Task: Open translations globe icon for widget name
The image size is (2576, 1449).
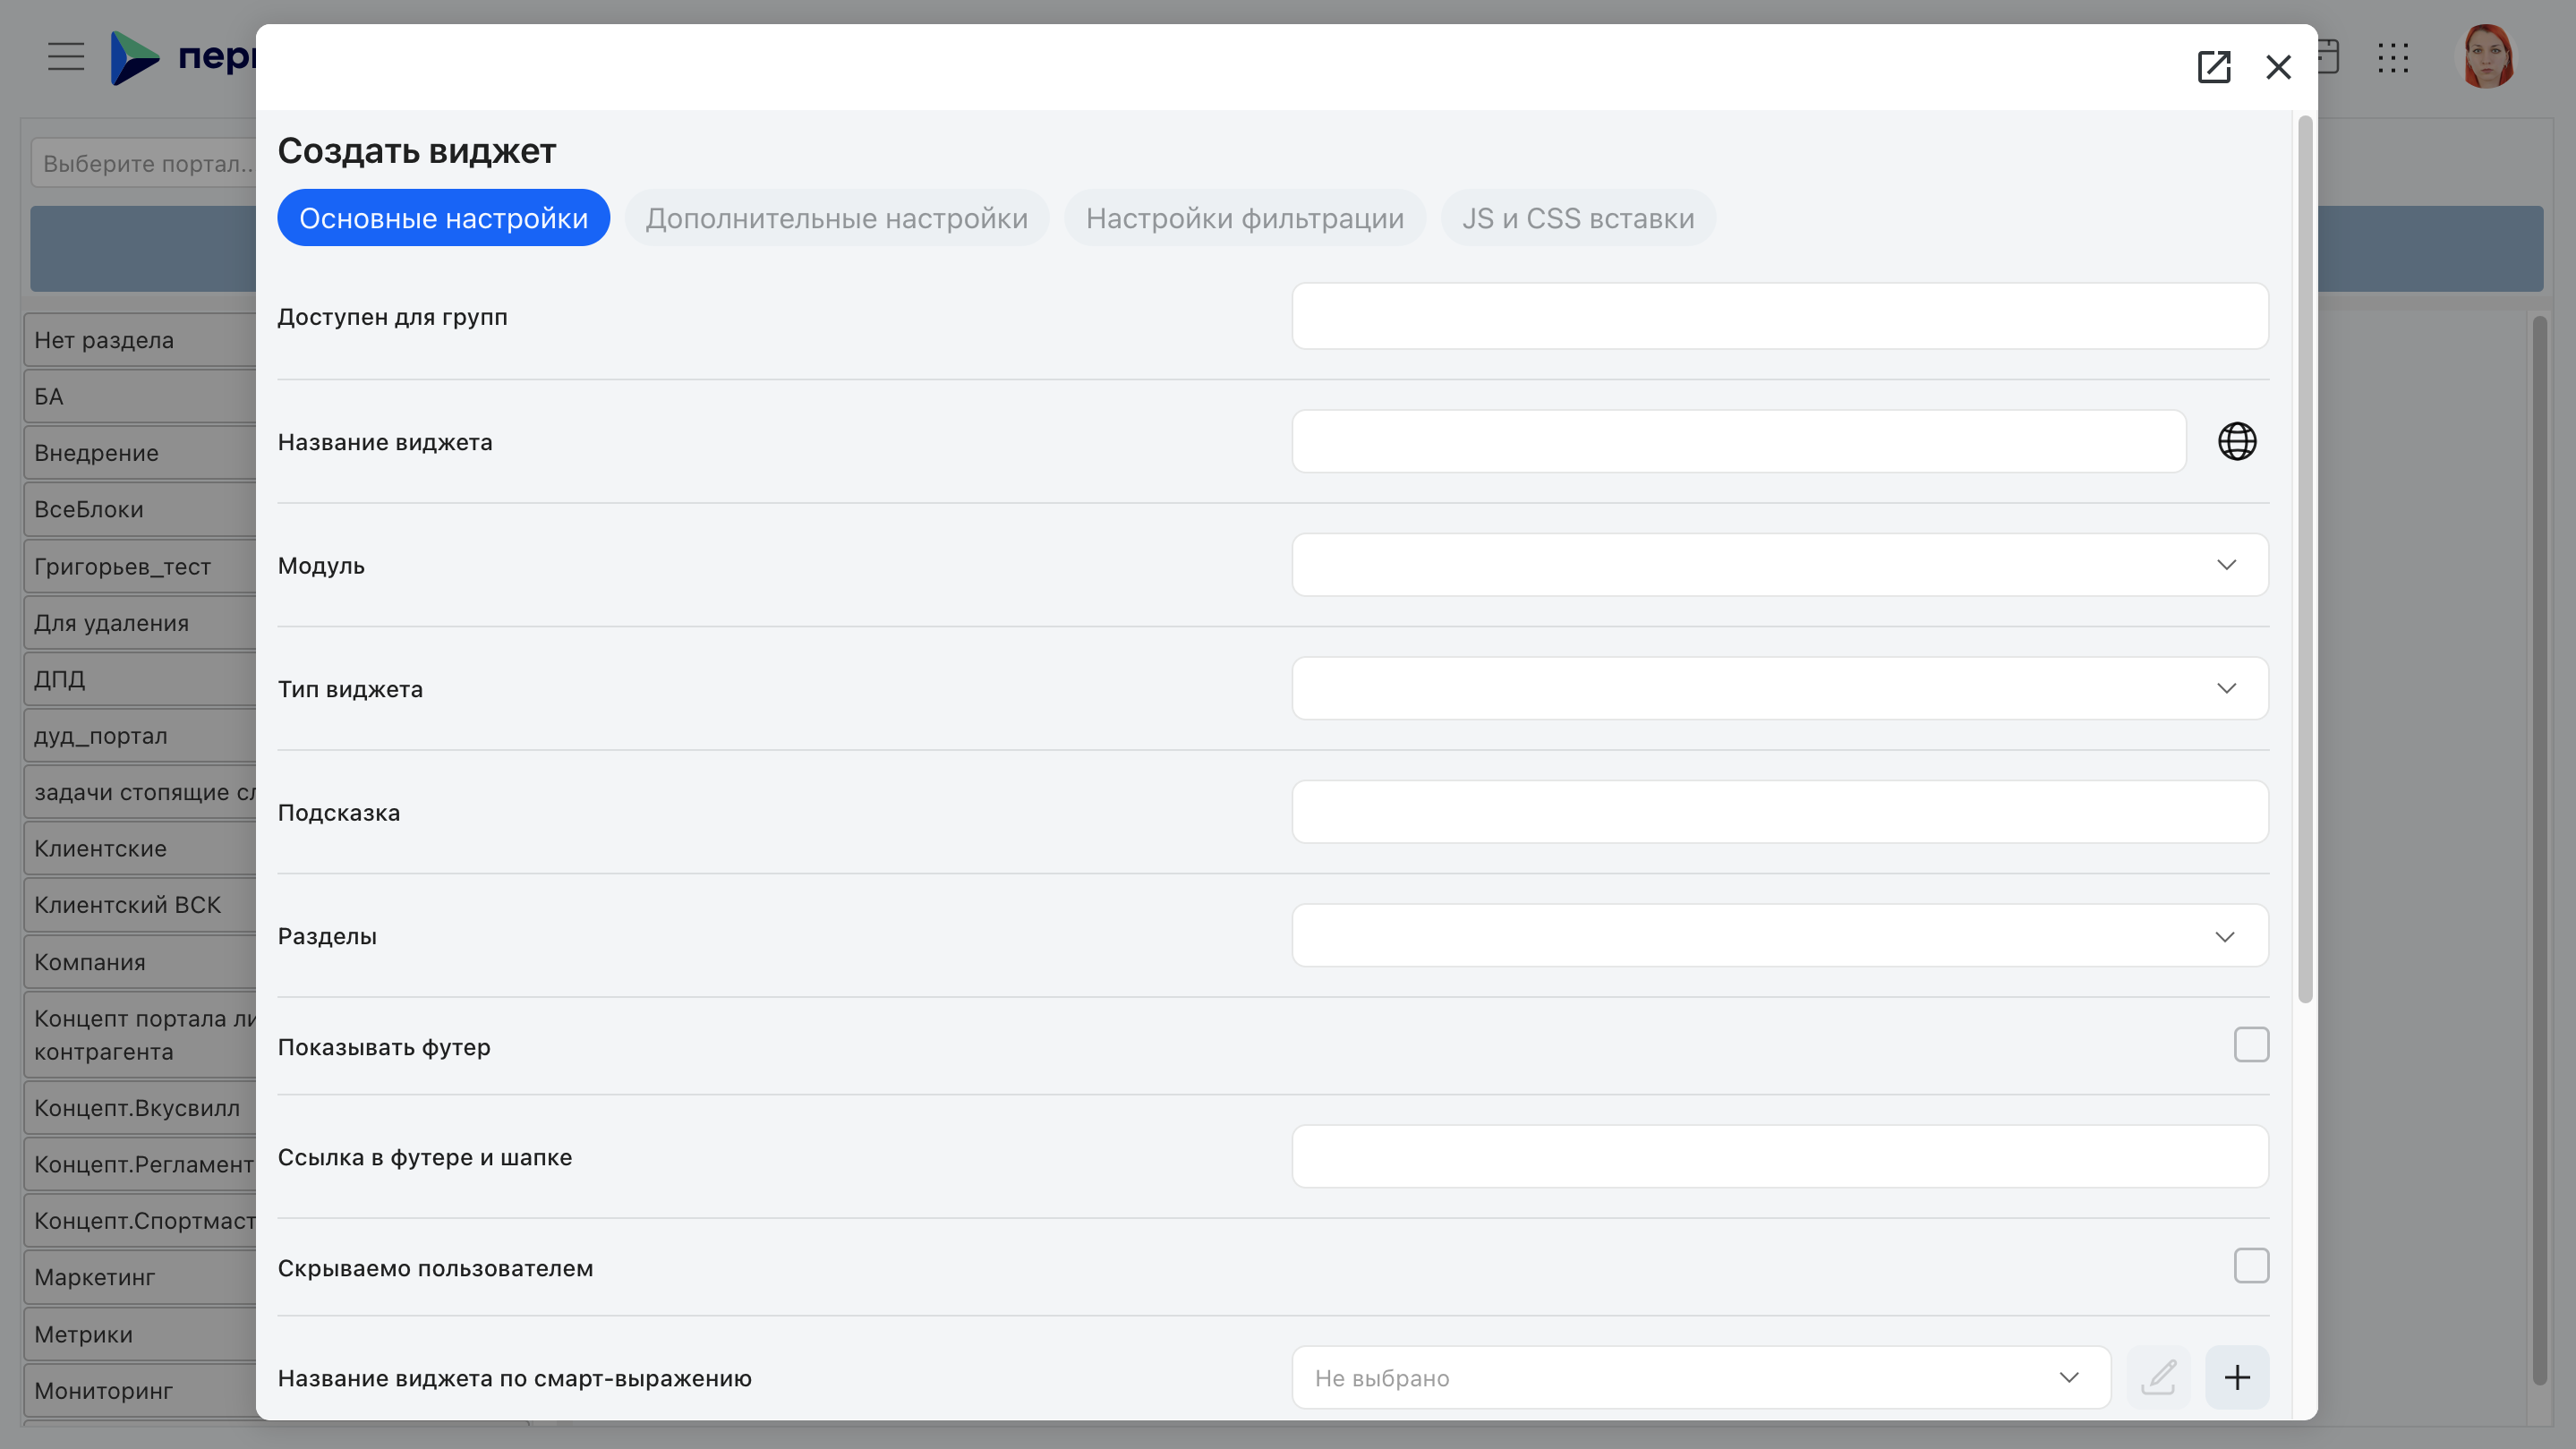Action: 2237,441
